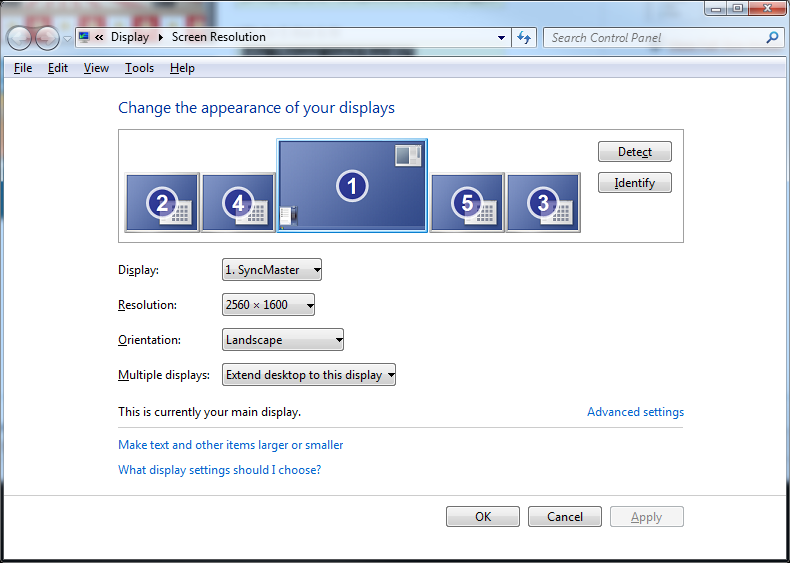Click the Back navigation arrow

coord(20,38)
